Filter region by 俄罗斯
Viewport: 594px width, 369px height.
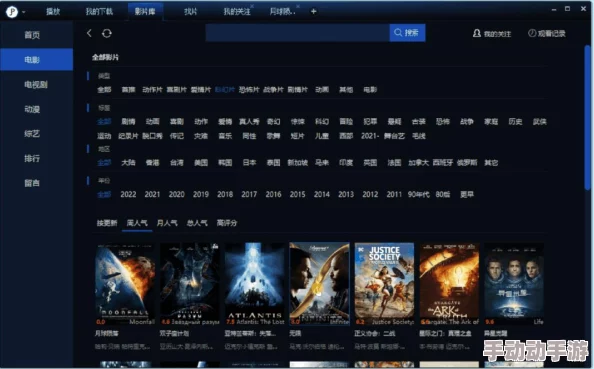coord(467,163)
